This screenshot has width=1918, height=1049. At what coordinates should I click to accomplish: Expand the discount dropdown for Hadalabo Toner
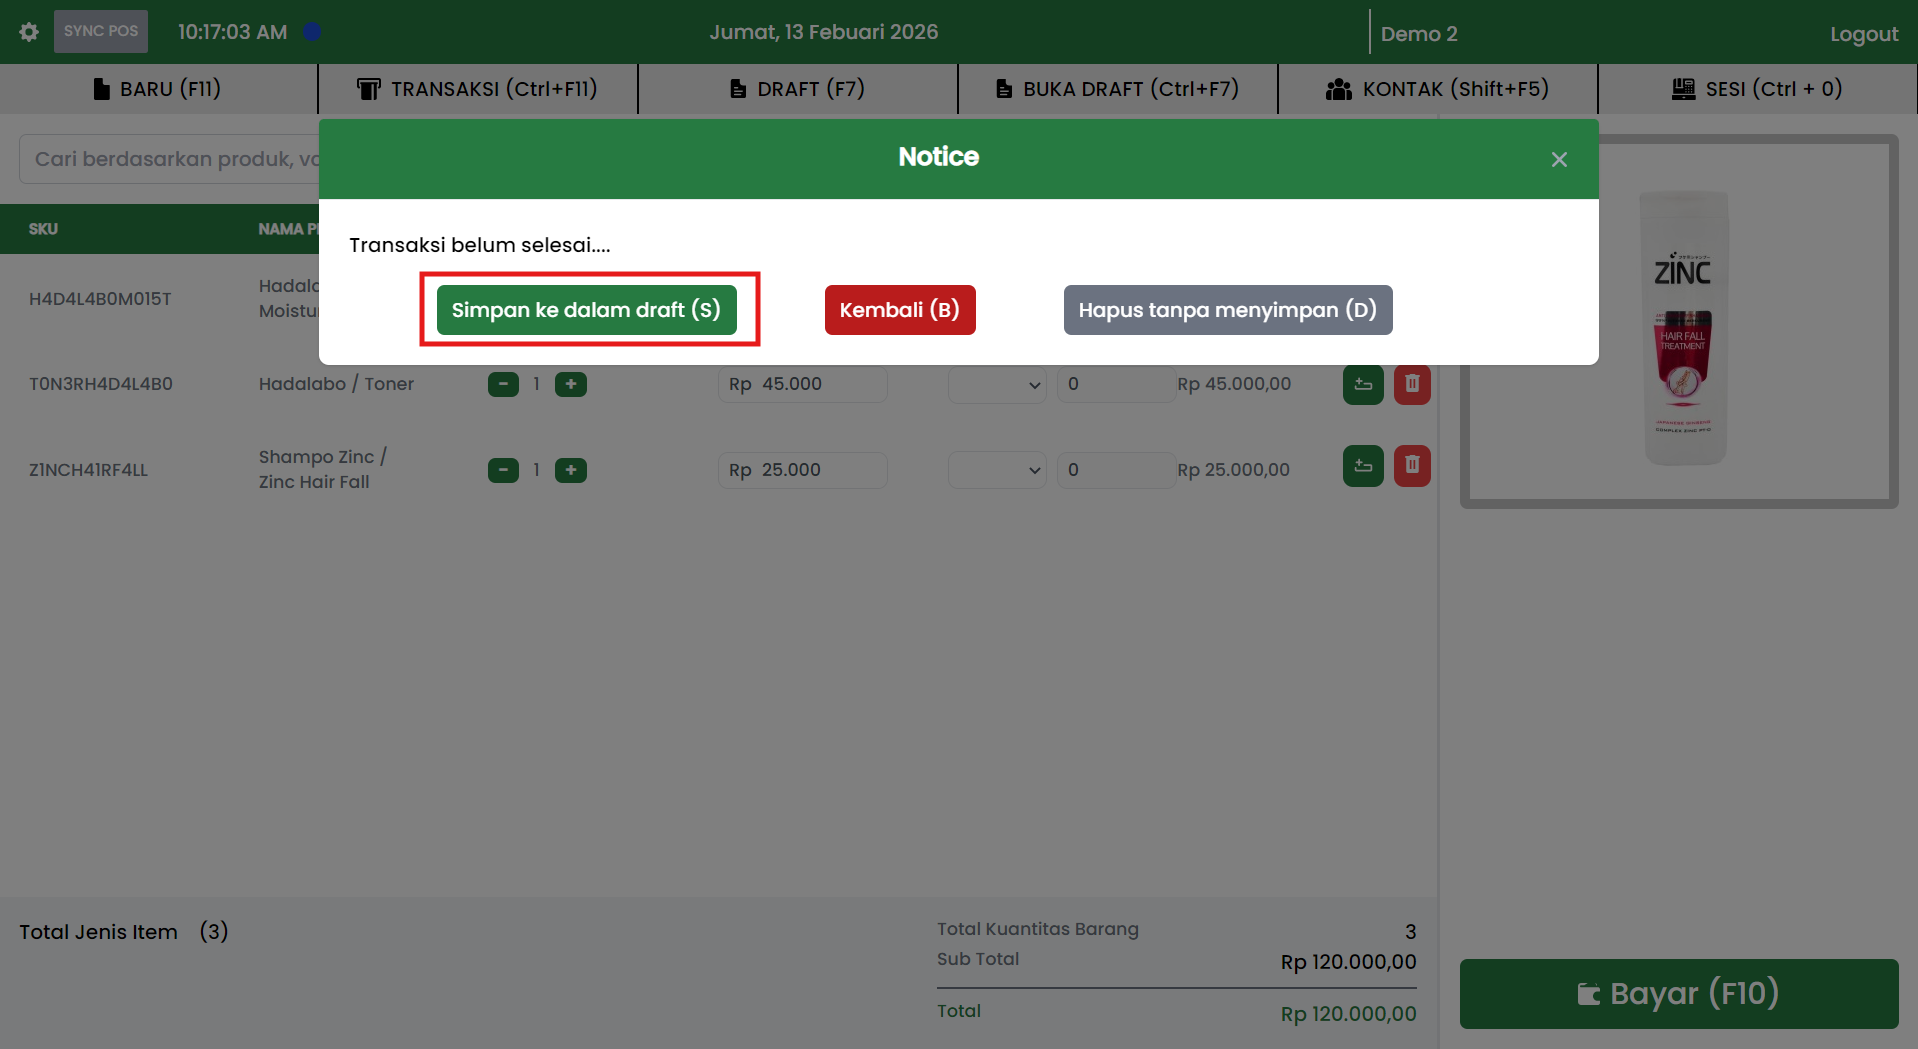tap(996, 385)
